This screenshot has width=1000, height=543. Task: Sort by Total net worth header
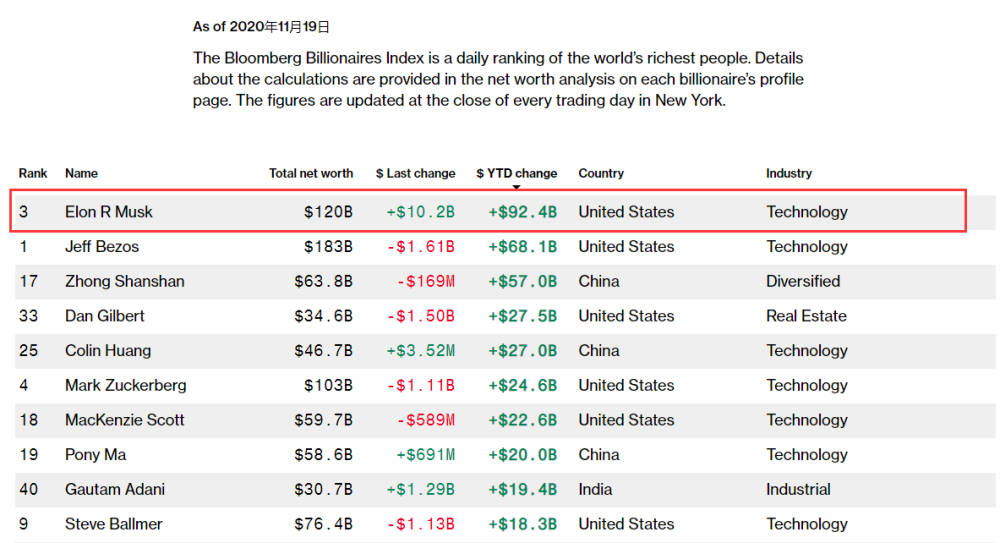(311, 174)
